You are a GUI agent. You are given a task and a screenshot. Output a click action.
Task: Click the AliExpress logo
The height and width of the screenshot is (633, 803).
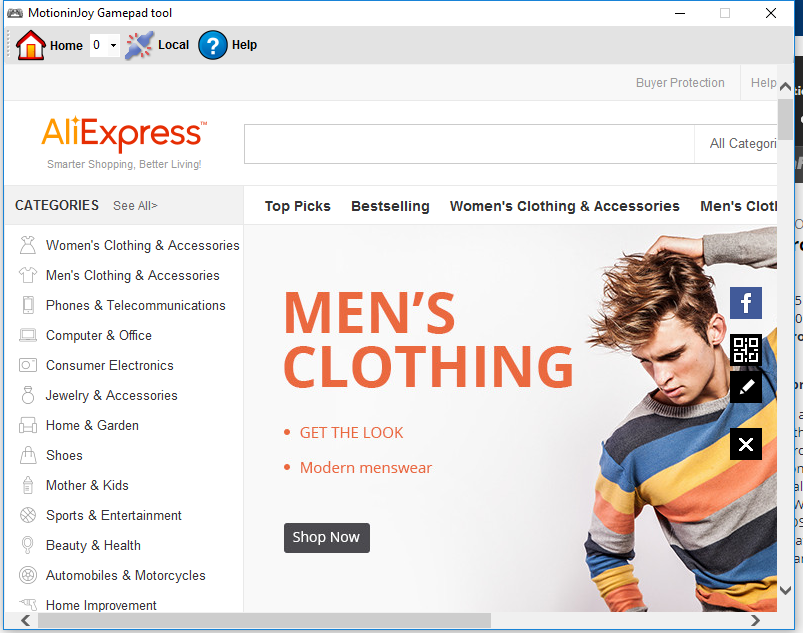(124, 135)
